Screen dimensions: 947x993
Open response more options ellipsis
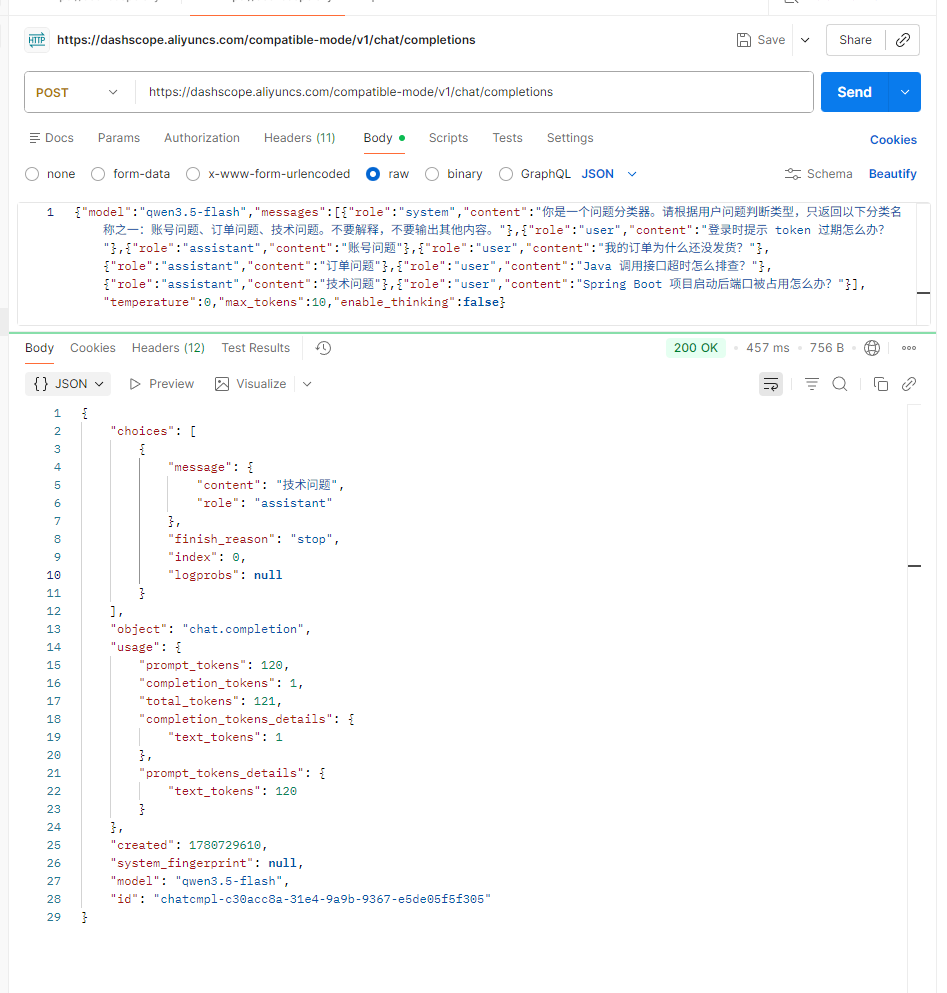tap(909, 348)
